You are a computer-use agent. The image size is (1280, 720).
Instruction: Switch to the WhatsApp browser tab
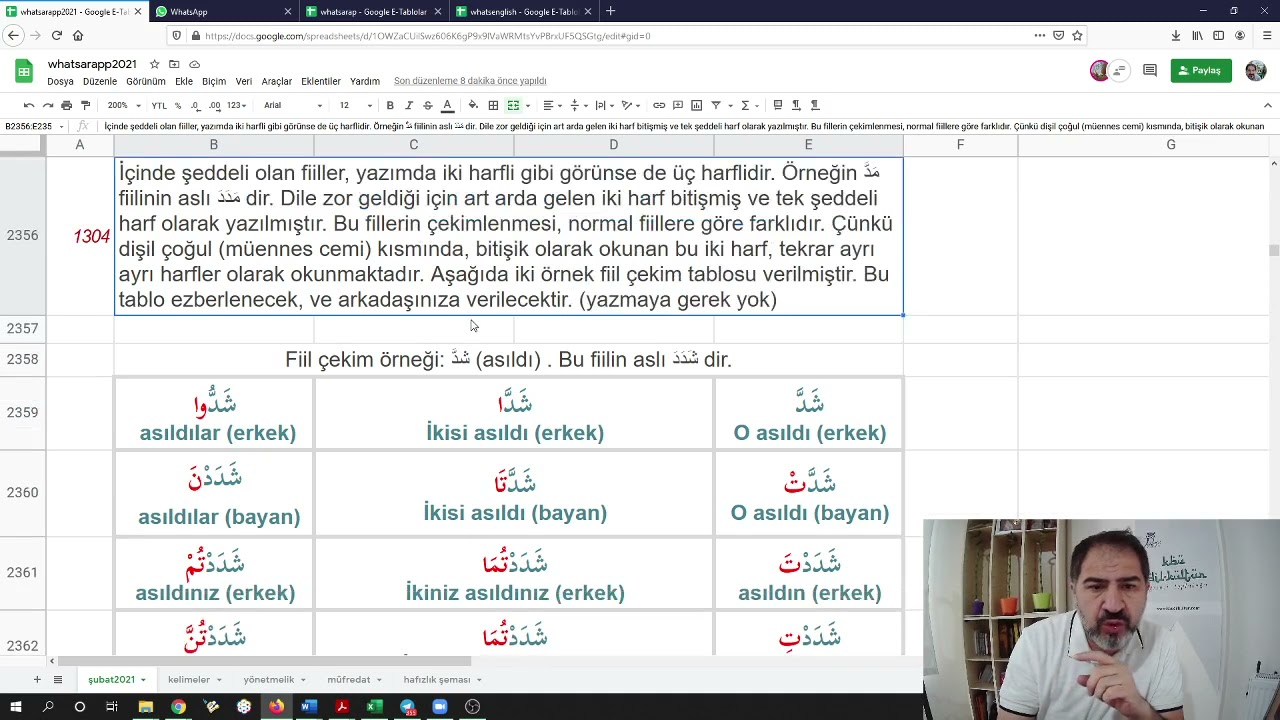222,11
